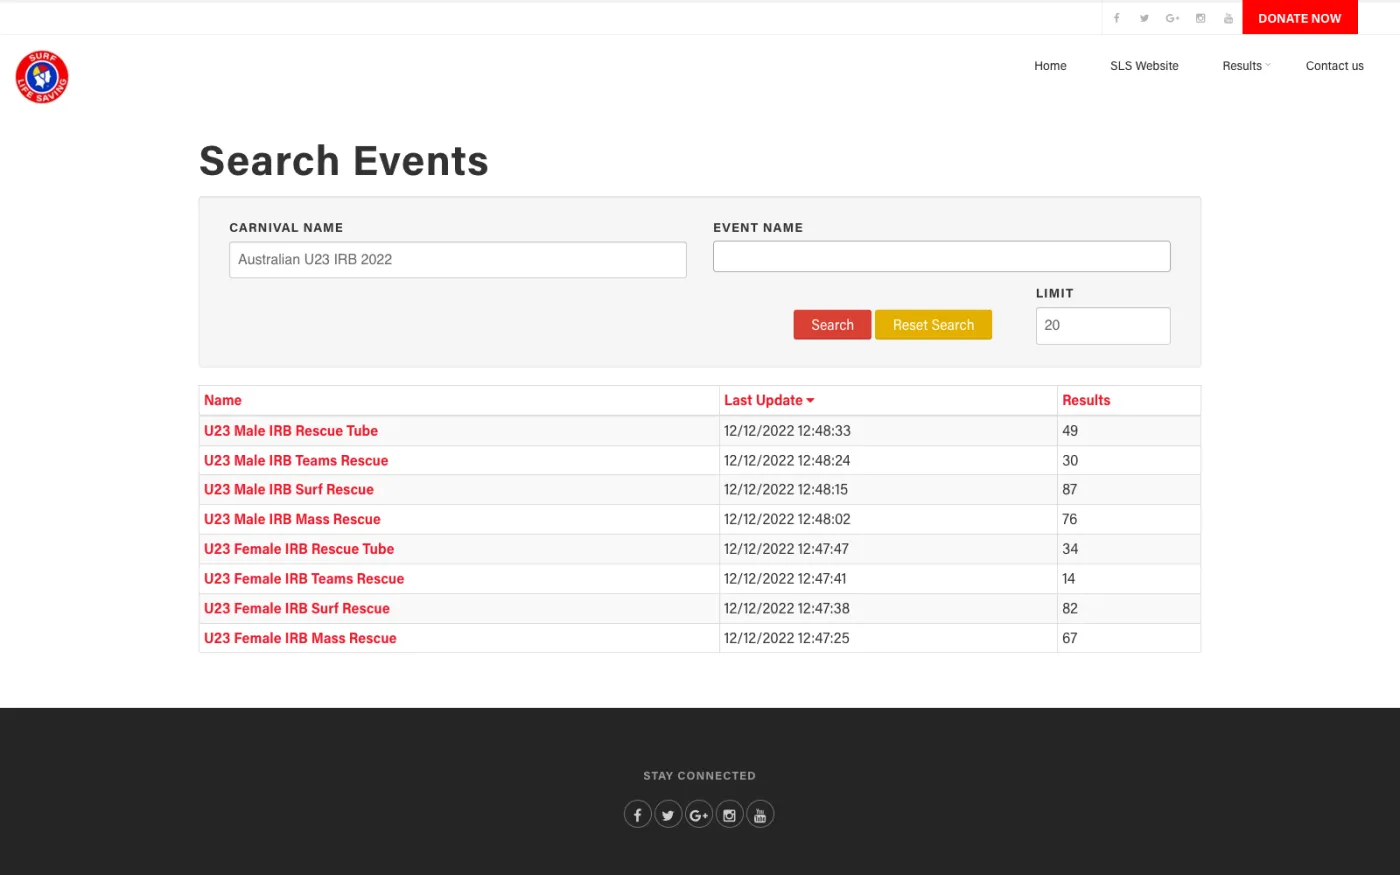
Task: Click the results count 87
Action: (1070, 490)
